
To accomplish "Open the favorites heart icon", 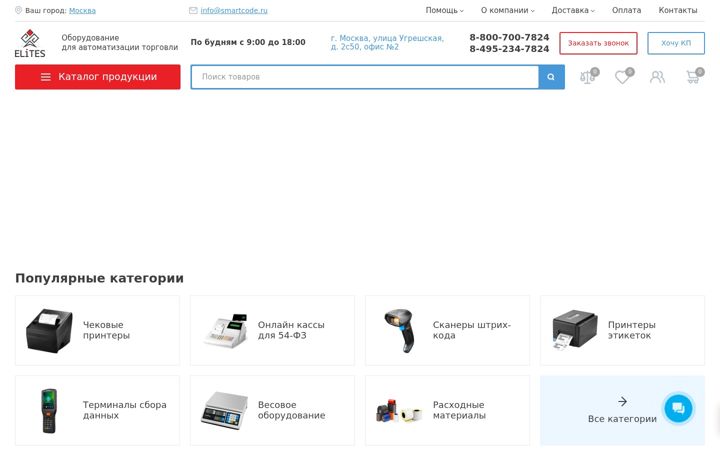I will click(623, 77).
